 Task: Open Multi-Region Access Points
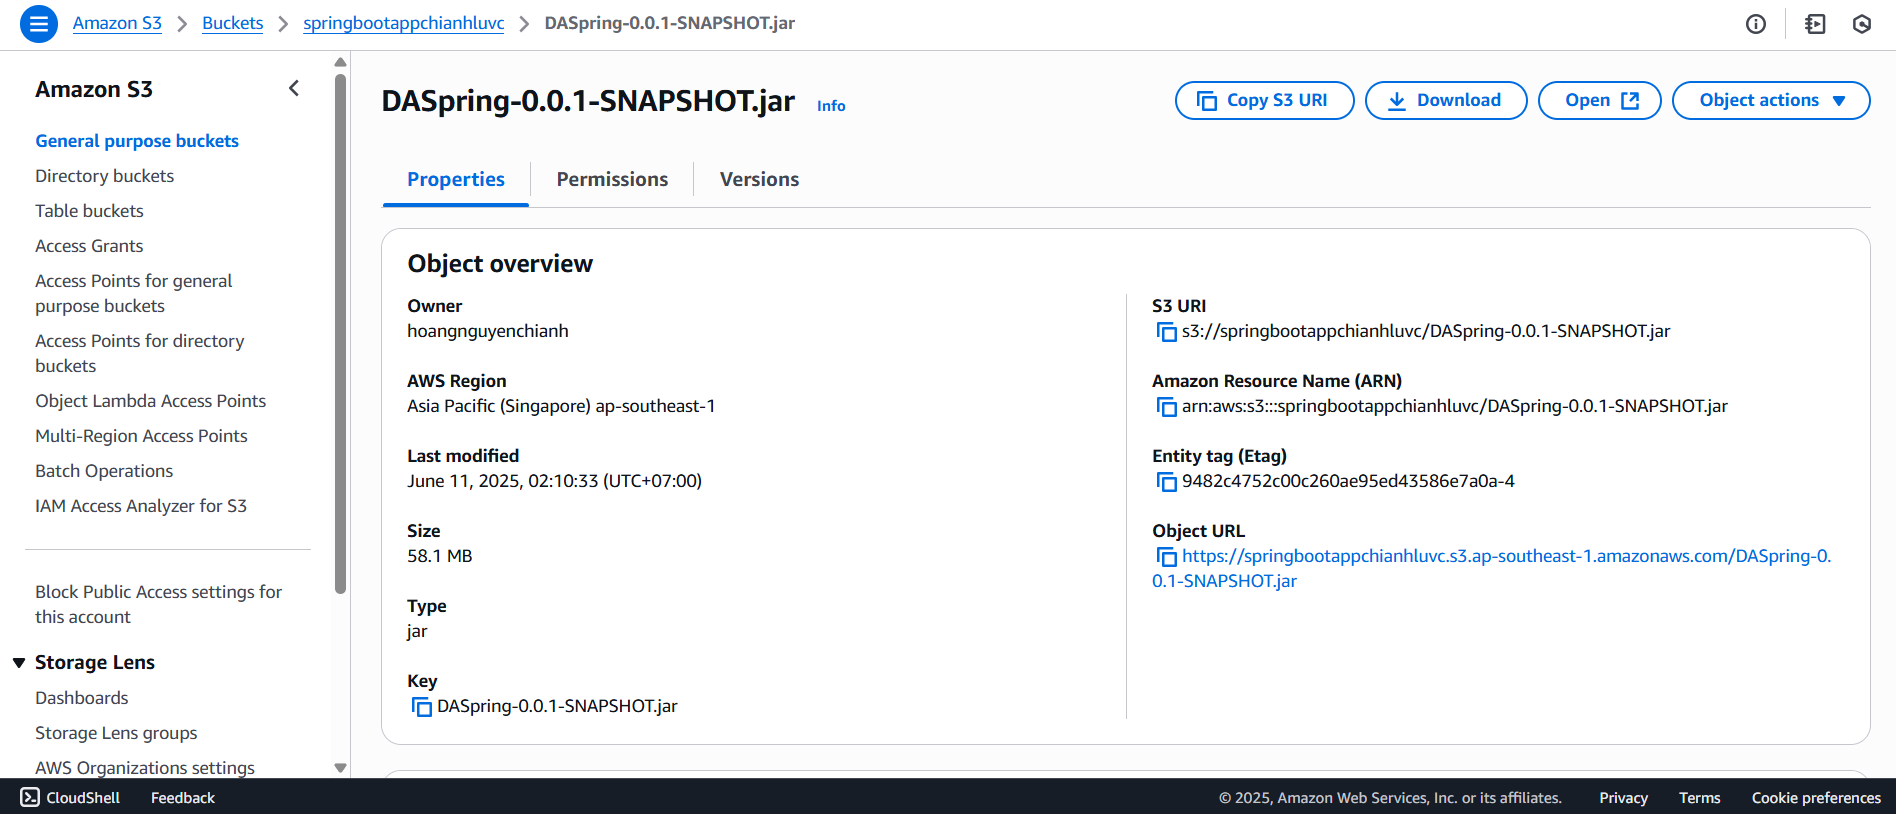click(141, 436)
